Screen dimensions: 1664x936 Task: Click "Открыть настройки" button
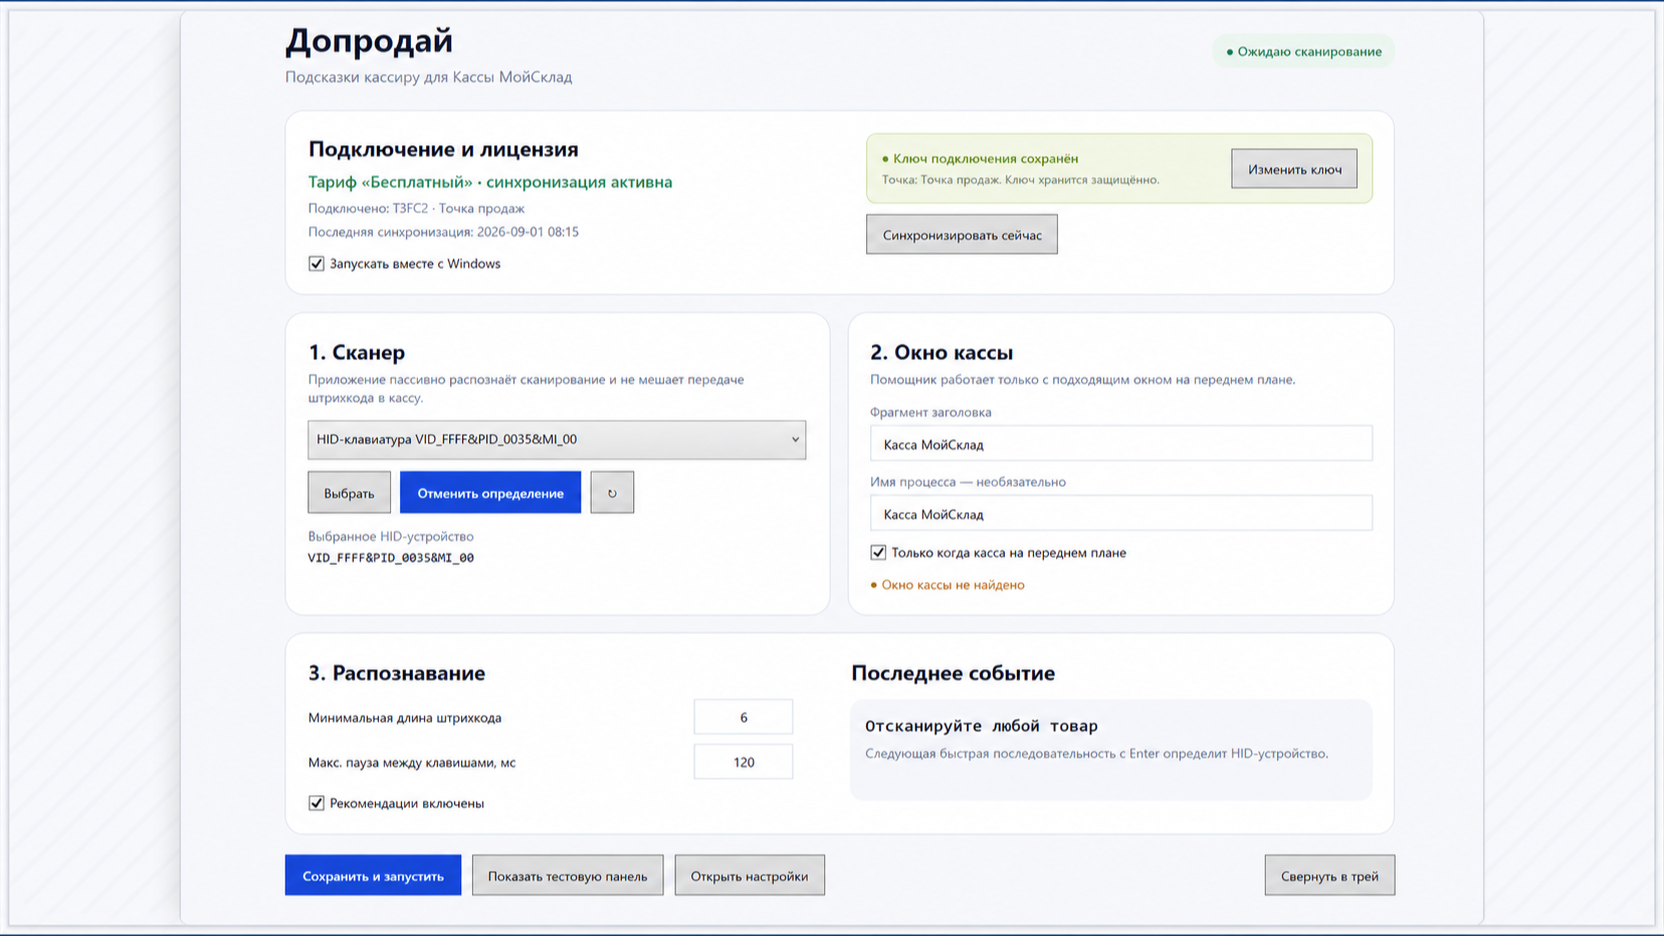point(749,876)
